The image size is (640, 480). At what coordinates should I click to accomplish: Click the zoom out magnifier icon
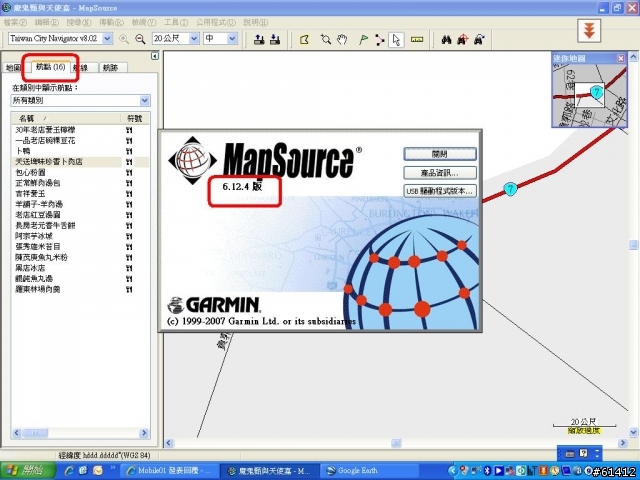[x=140, y=39]
